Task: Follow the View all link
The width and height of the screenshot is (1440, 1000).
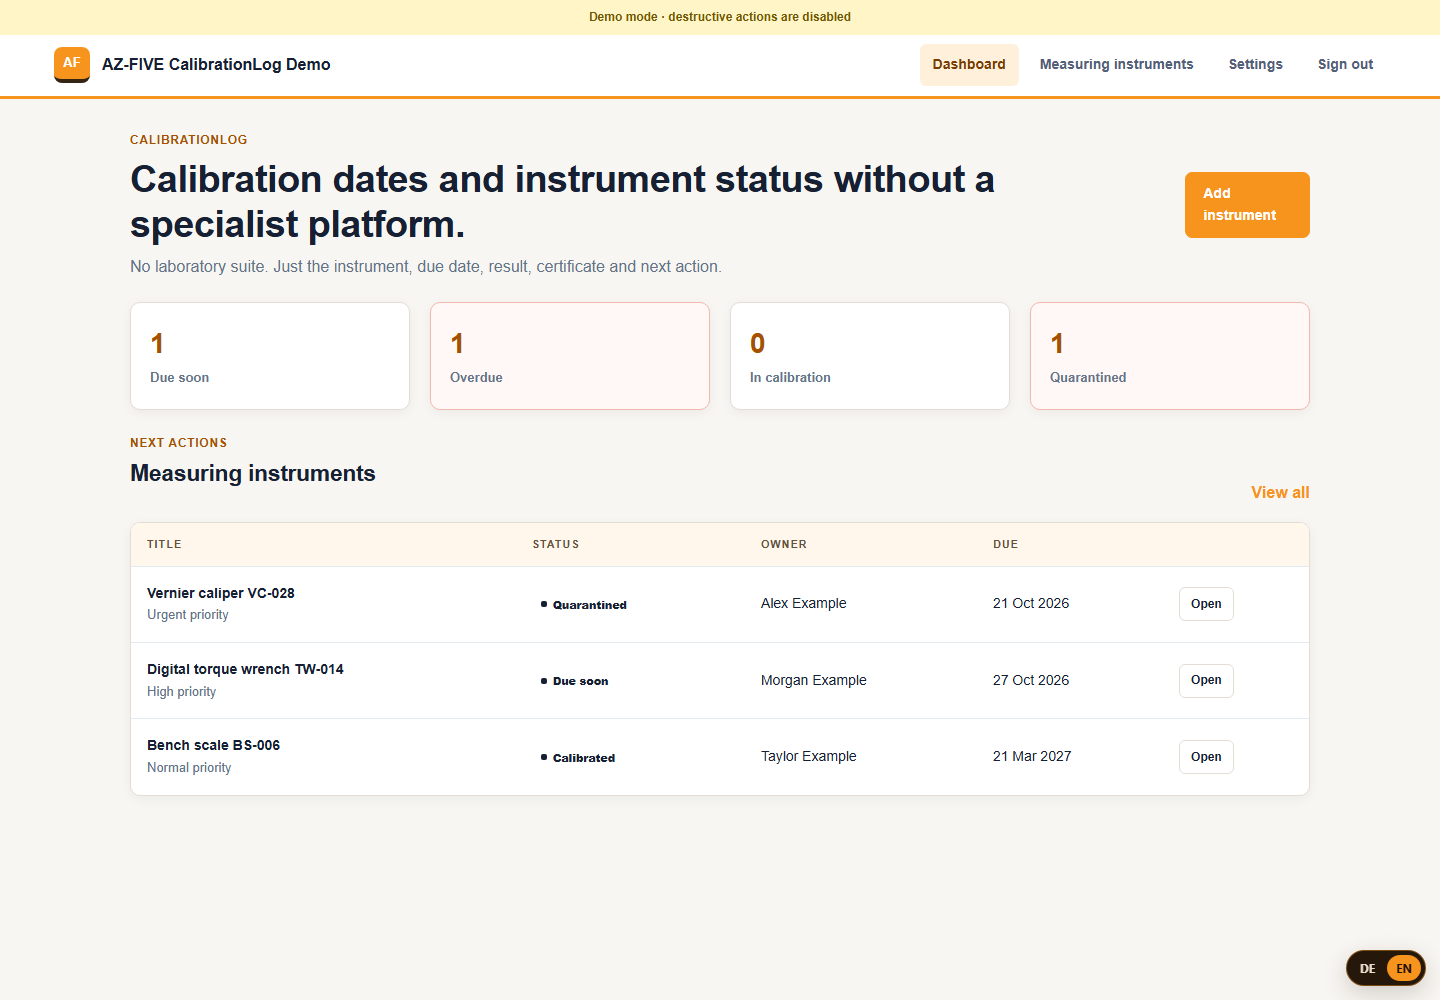Action: pyautogui.click(x=1280, y=492)
